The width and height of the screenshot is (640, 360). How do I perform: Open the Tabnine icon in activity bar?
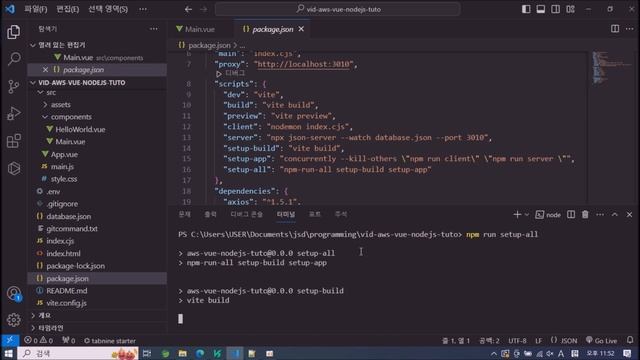13,168
